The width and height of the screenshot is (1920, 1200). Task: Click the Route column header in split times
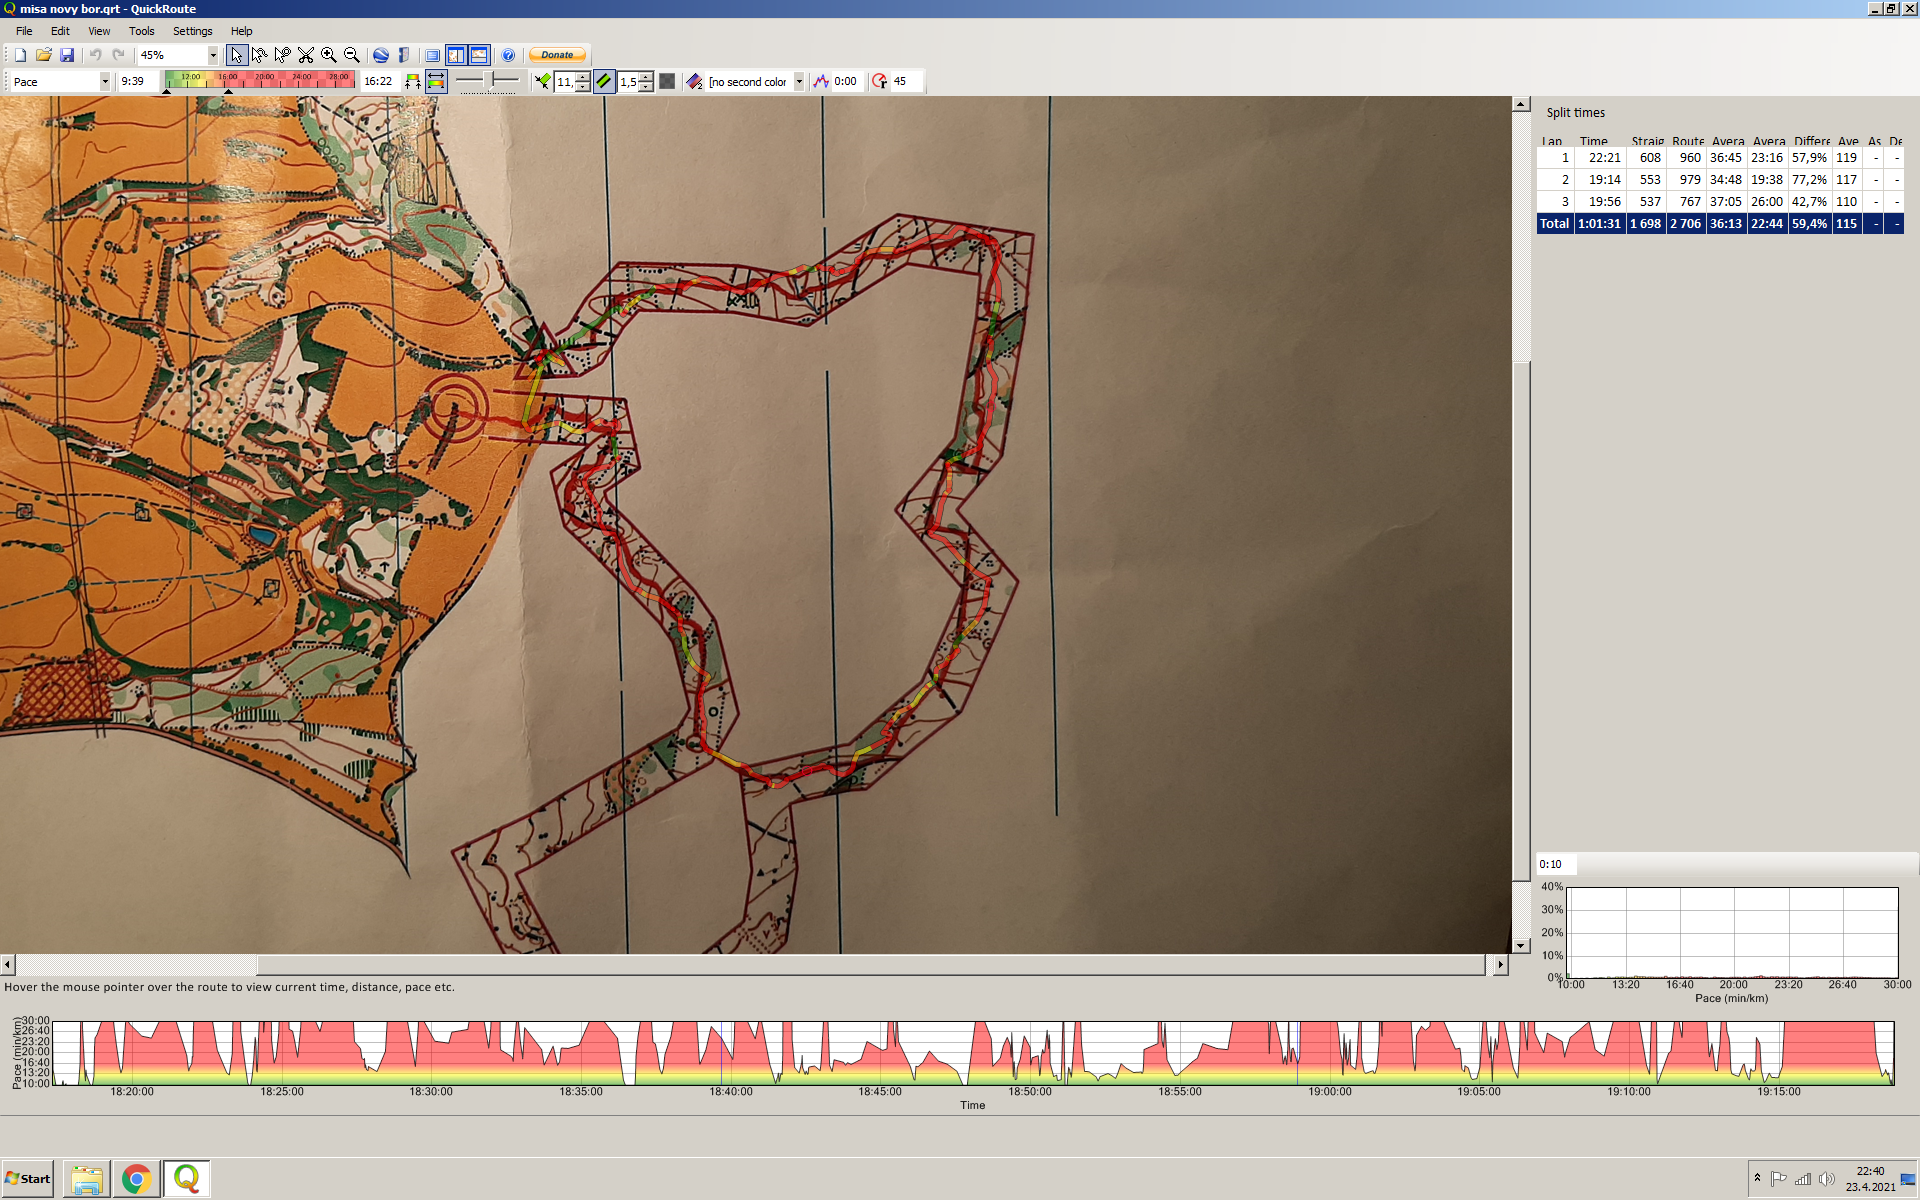click(1687, 141)
